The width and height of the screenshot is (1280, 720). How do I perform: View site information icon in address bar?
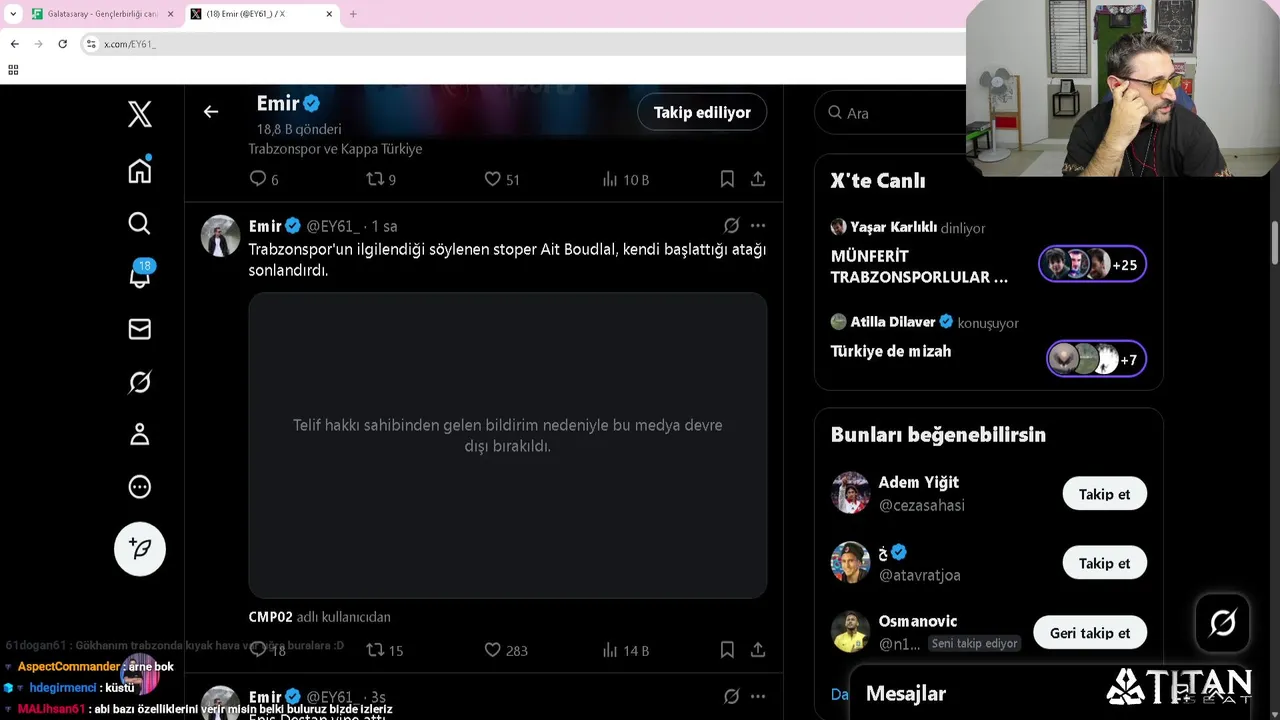pyautogui.click(x=91, y=44)
